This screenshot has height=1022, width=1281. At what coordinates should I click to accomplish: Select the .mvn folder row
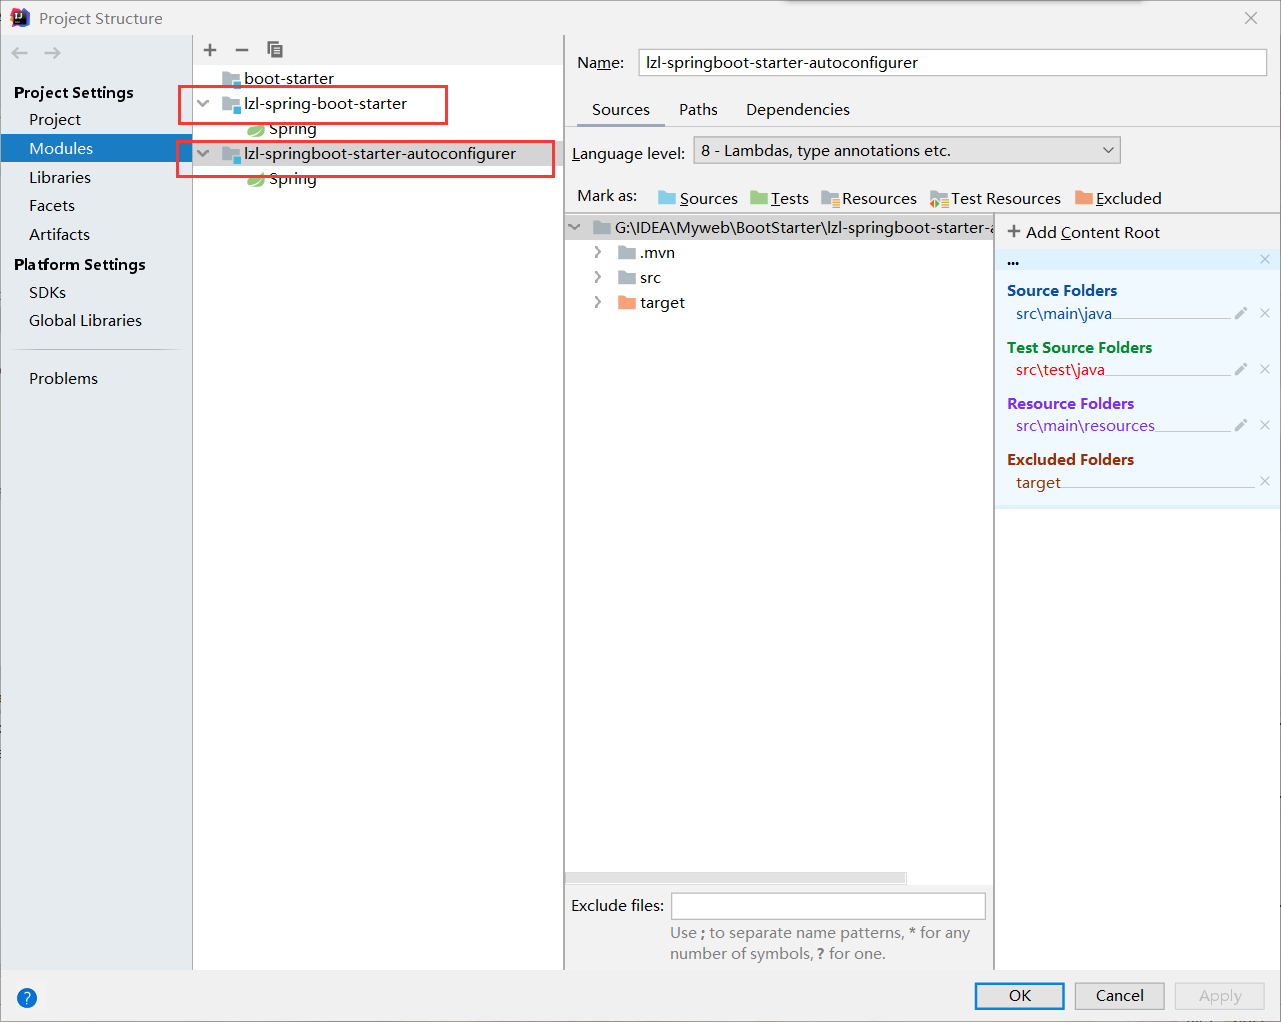tap(779, 252)
